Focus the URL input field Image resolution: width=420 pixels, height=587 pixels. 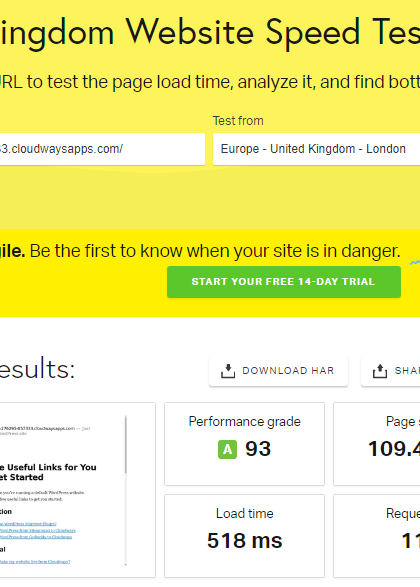[x=102, y=149]
